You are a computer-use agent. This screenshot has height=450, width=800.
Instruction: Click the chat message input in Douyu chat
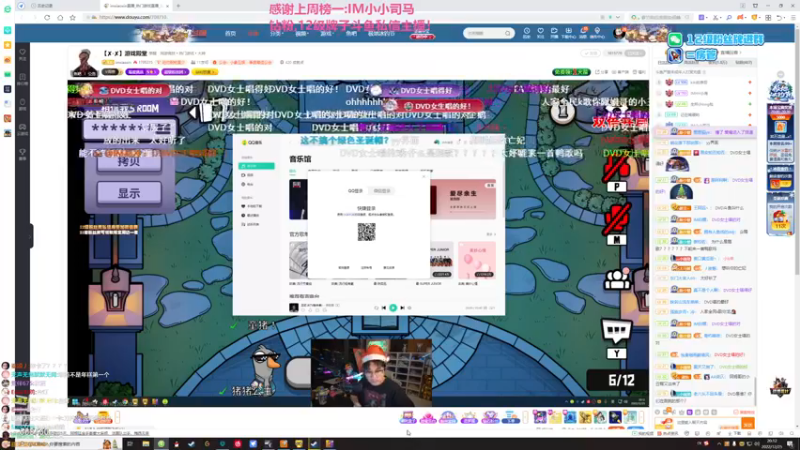708,423
